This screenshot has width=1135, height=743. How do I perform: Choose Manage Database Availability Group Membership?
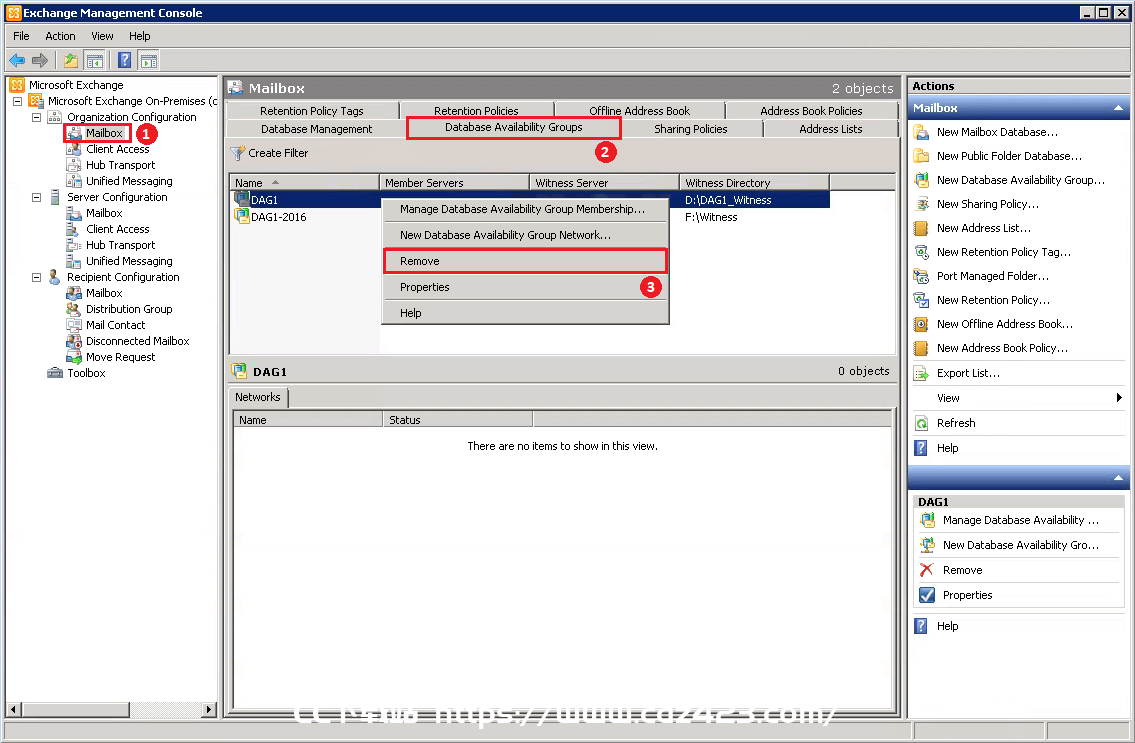(525, 209)
